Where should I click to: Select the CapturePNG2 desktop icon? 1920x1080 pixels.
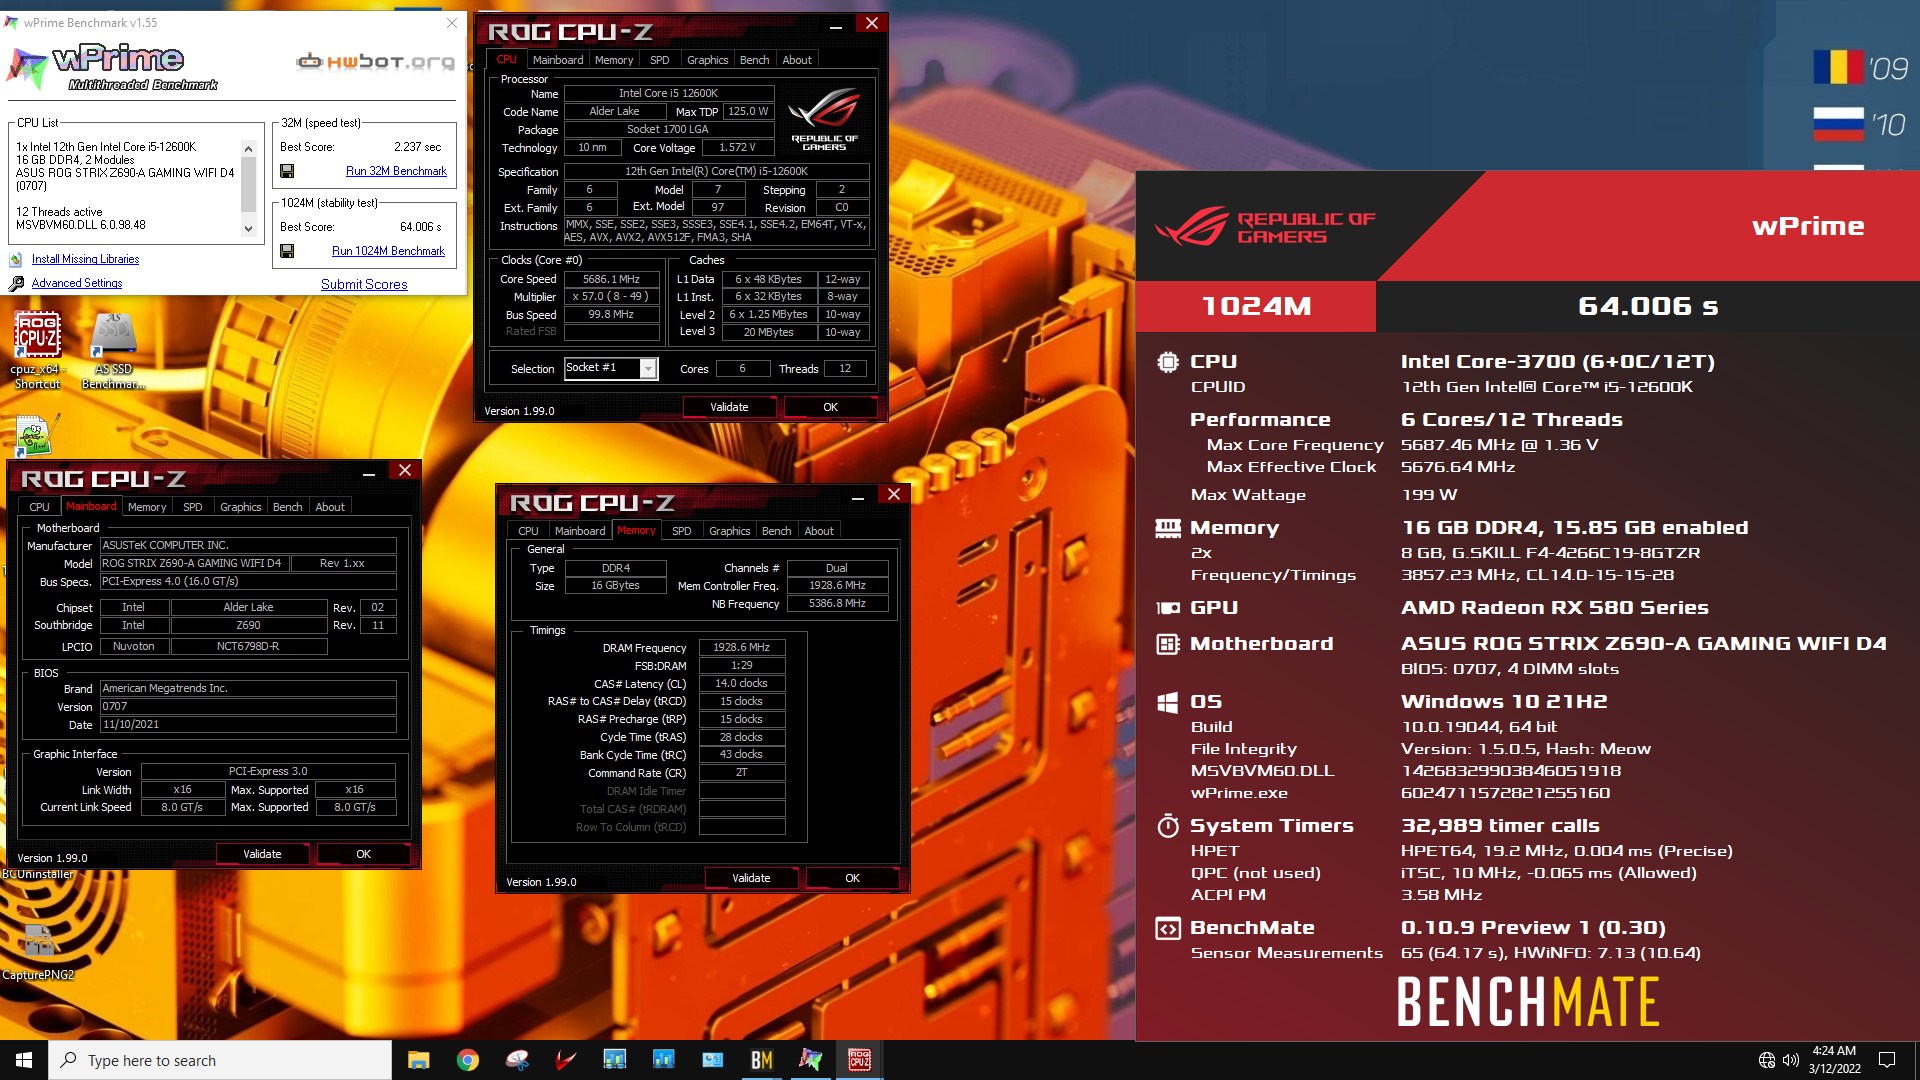tap(38, 952)
